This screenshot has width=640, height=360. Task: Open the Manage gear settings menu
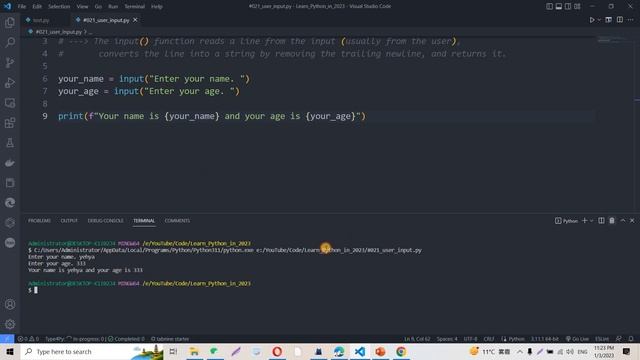click(10, 324)
